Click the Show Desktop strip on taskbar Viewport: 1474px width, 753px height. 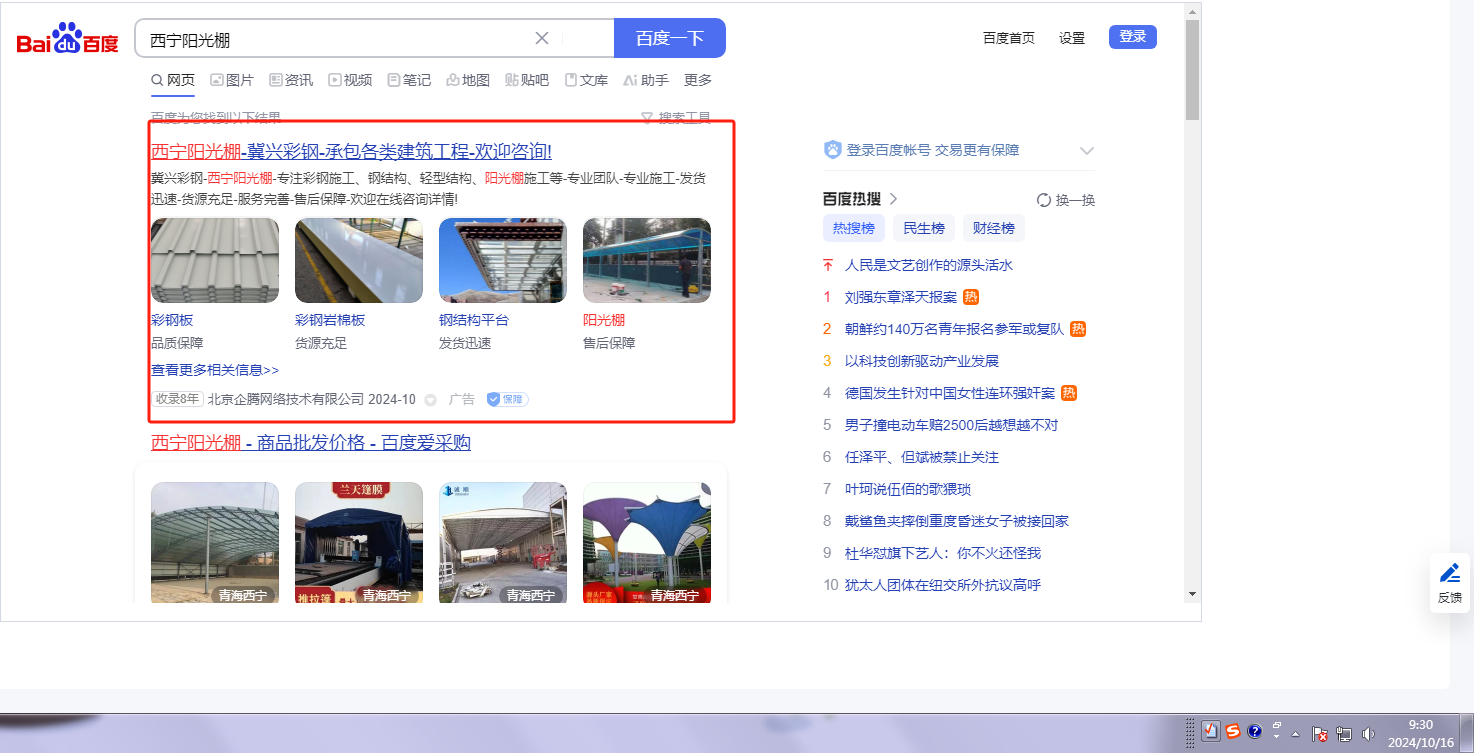1467,733
